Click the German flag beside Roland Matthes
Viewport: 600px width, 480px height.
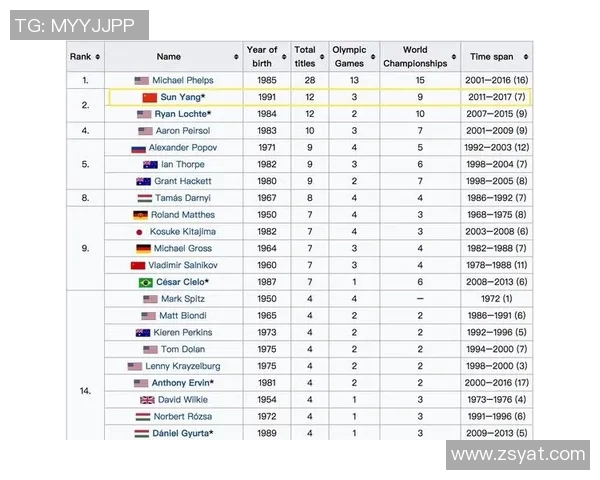point(140,215)
